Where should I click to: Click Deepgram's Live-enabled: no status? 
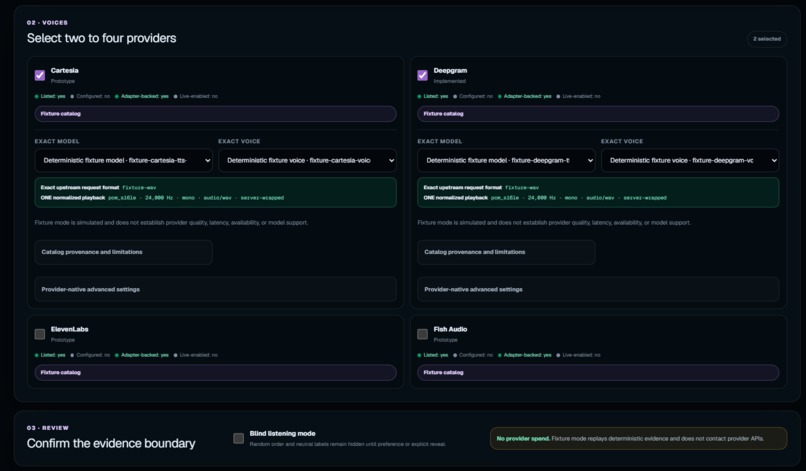click(x=579, y=96)
